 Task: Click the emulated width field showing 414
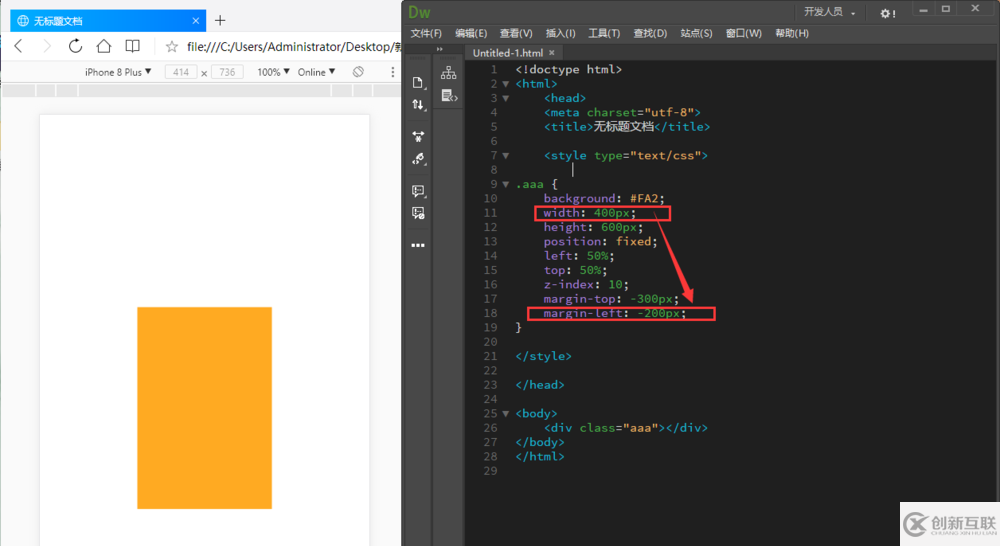[180, 72]
